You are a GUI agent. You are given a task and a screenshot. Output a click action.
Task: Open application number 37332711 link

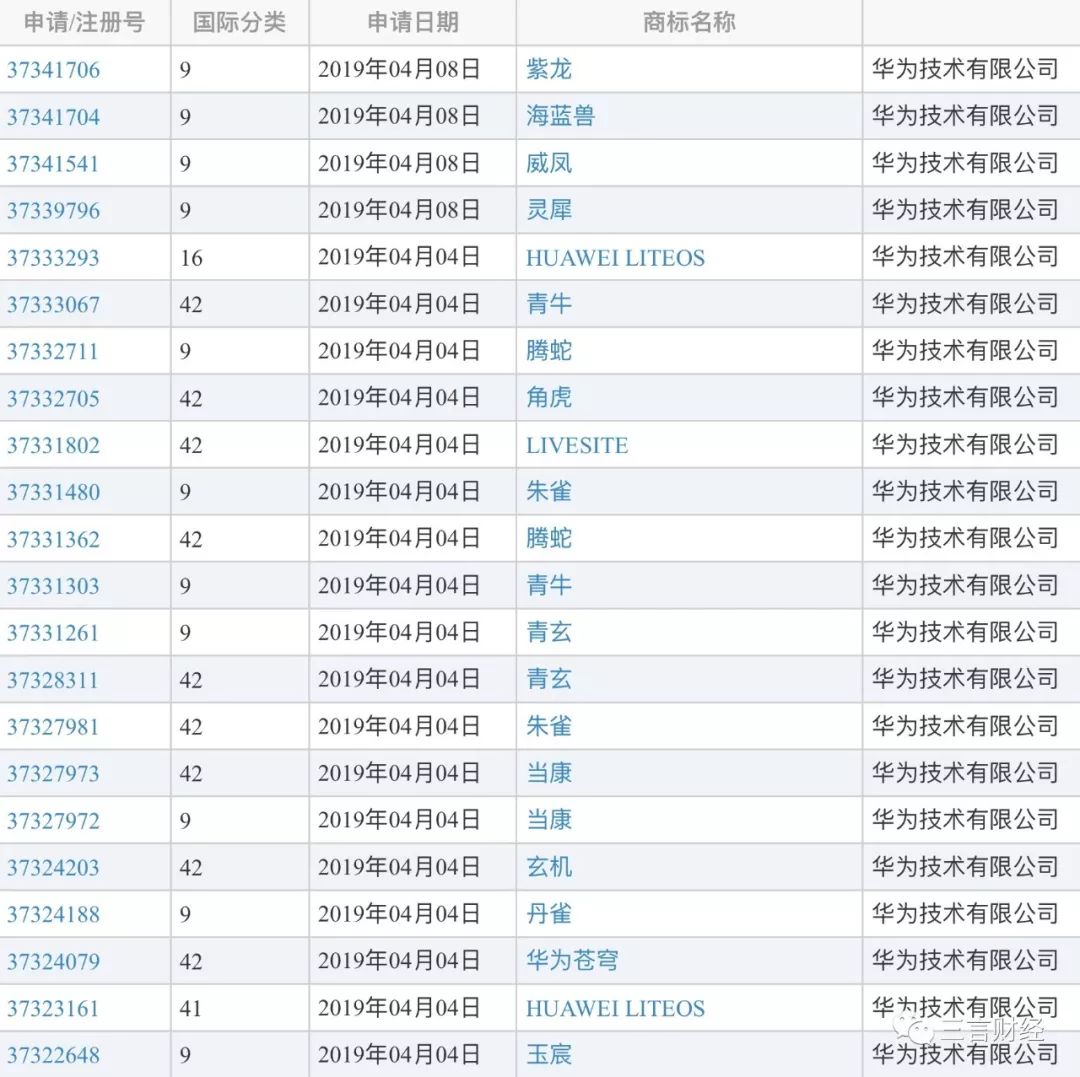[x=53, y=351]
